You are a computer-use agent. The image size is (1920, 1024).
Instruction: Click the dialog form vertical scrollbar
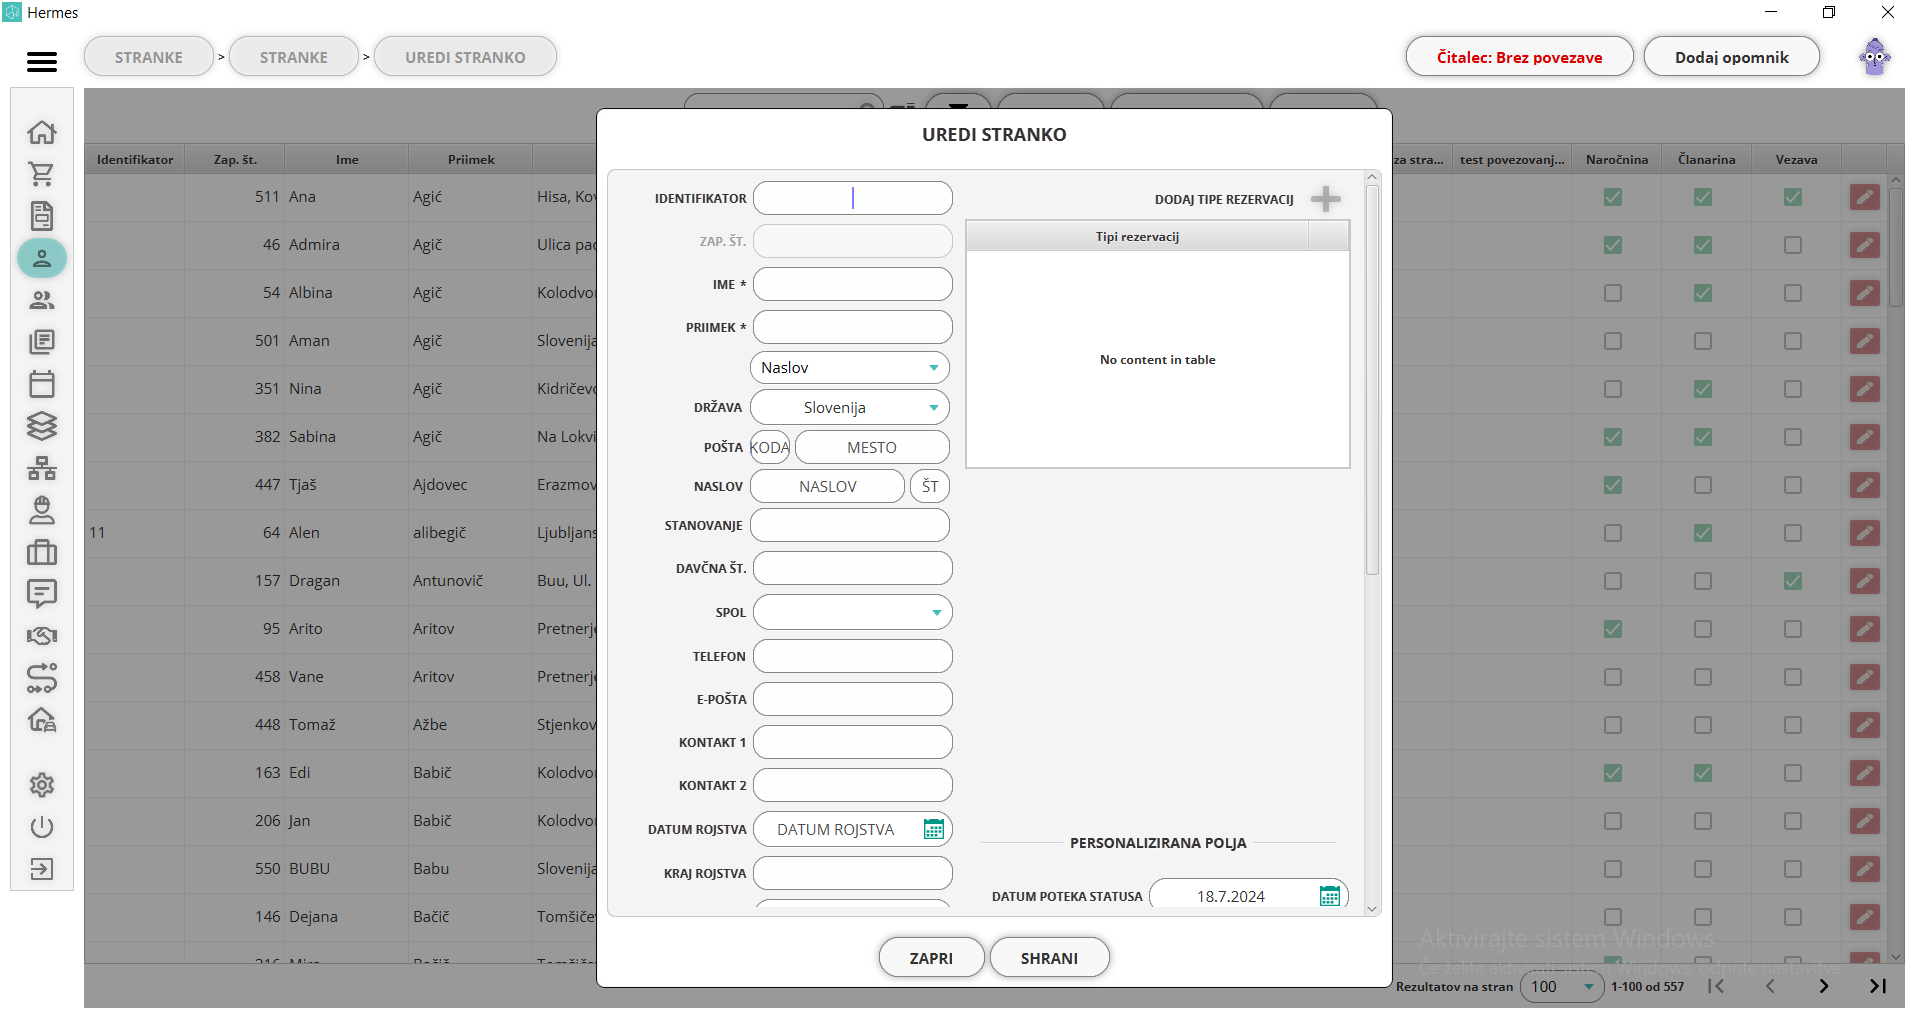click(x=1372, y=380)
